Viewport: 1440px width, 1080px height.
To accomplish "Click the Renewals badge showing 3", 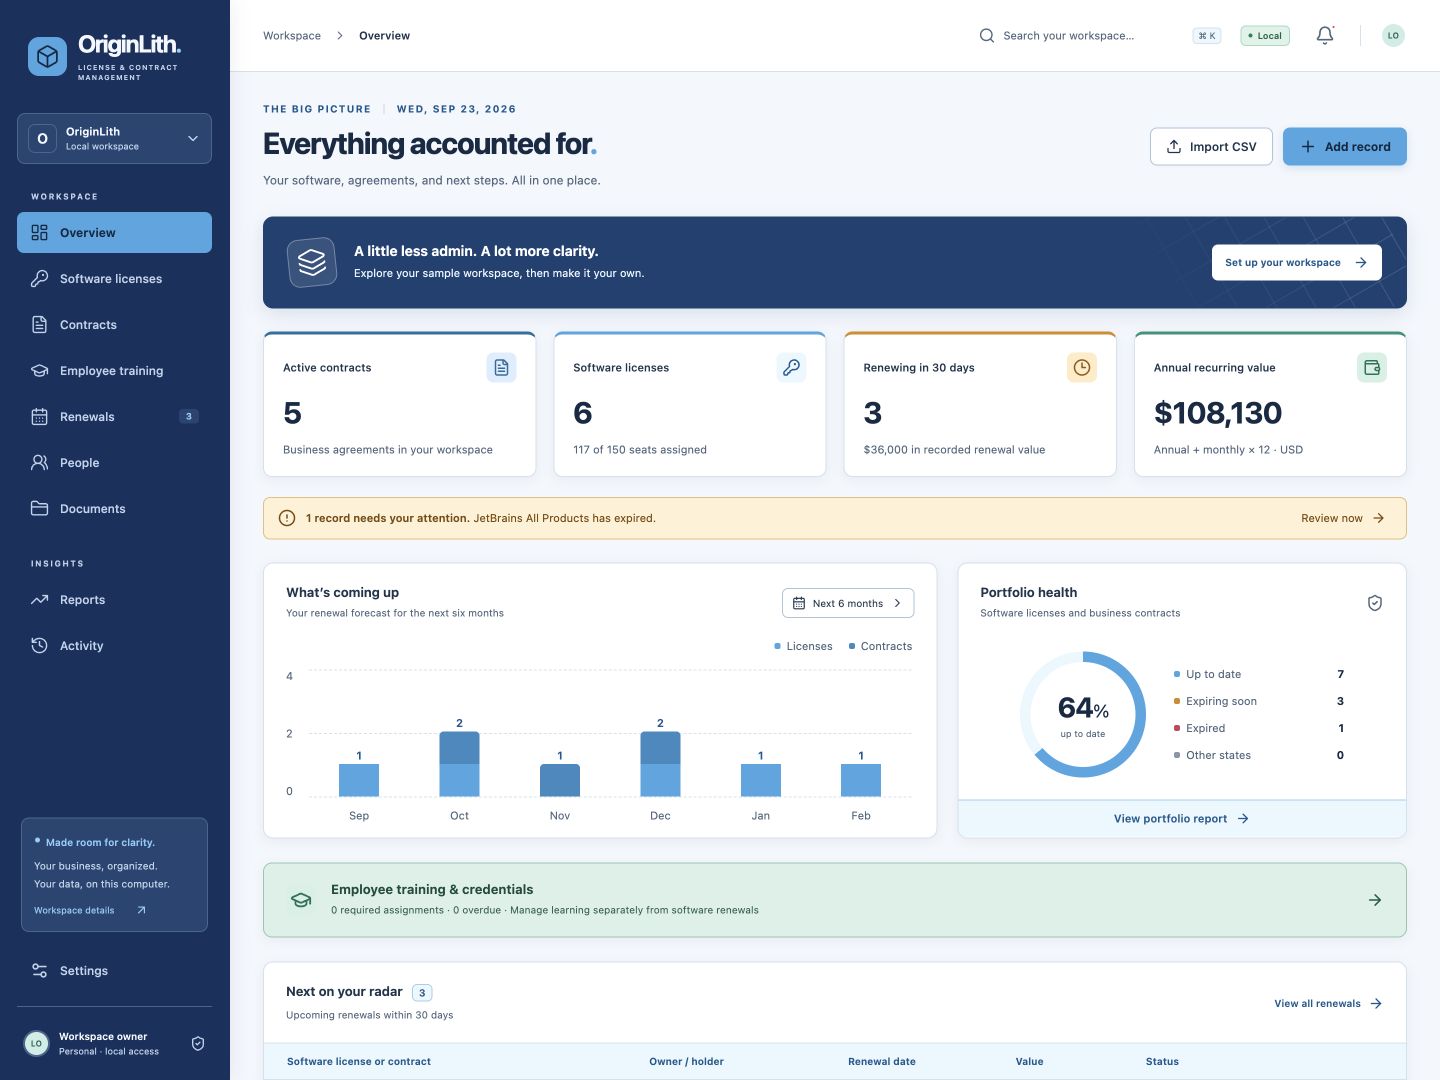I will 189,416.
